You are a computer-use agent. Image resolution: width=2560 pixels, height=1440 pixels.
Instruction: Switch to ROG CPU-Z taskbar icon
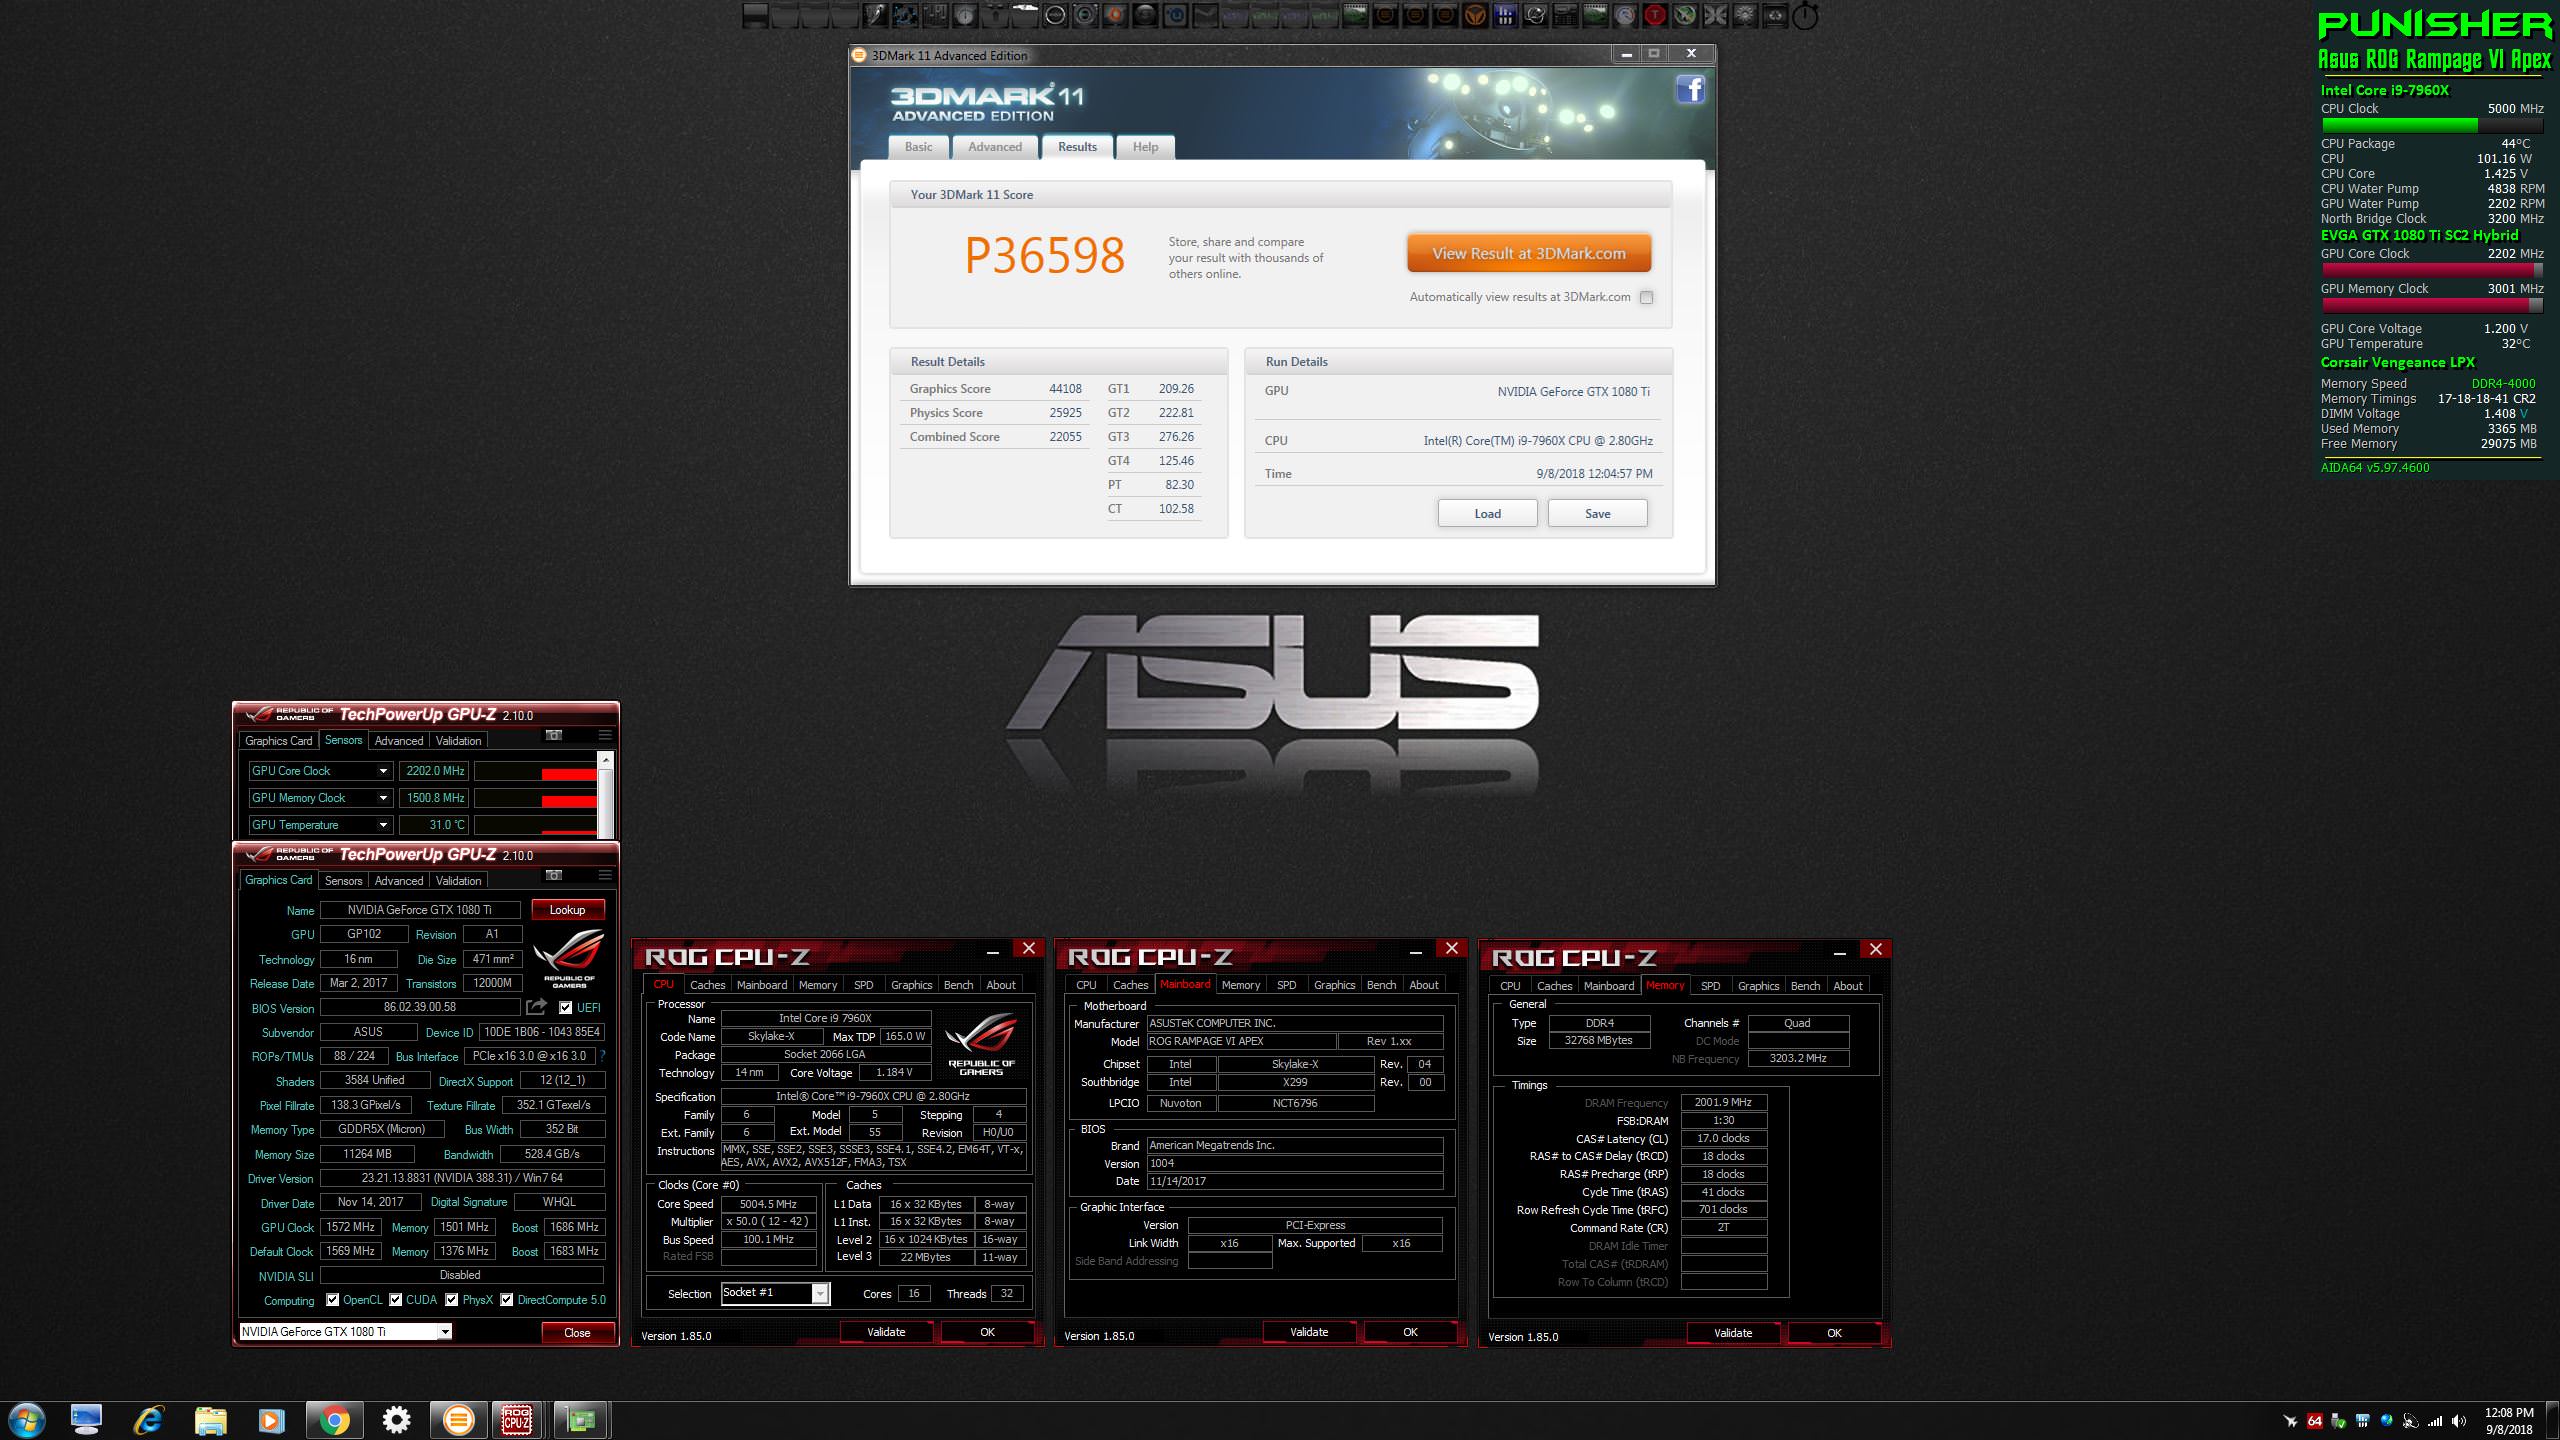(517, 1420)
